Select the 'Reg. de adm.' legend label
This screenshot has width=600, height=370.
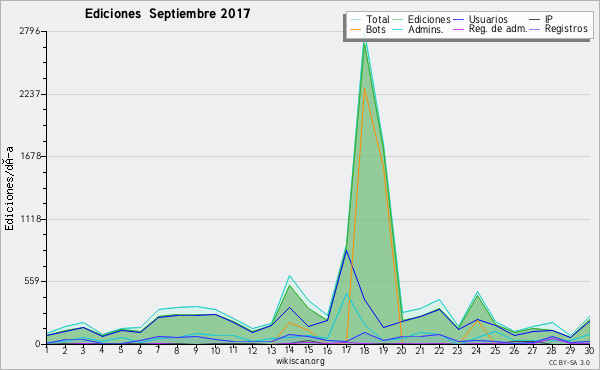tap(498, 29)
